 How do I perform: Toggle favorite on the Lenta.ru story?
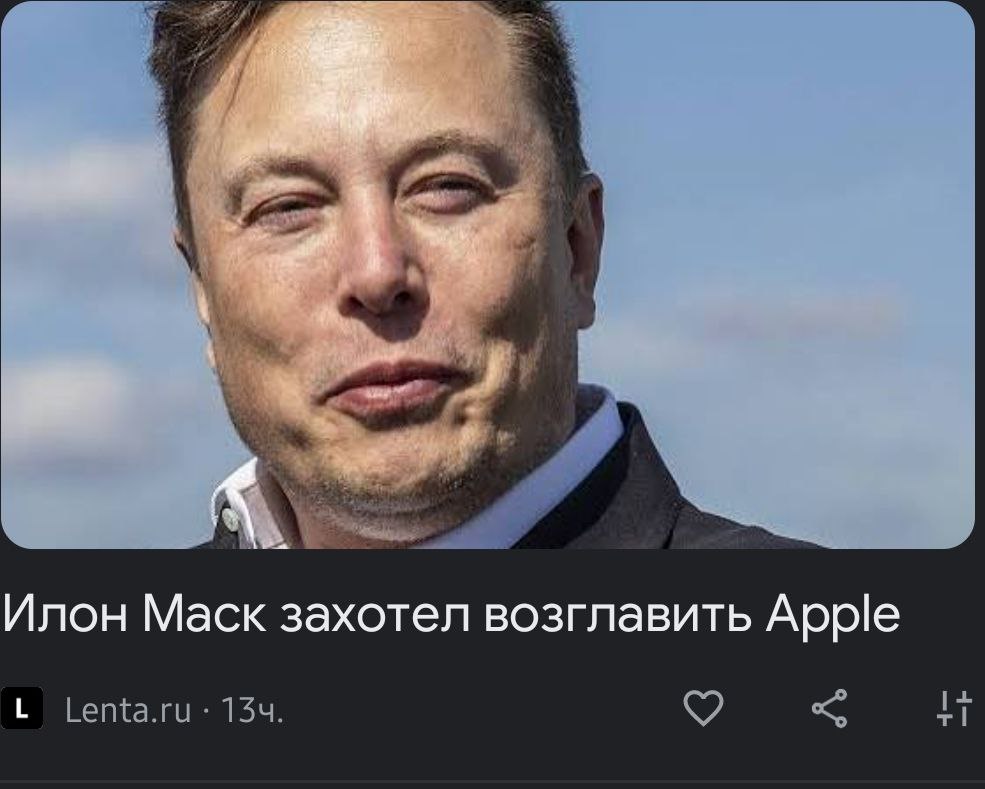pyautogui.click(x=703, y=708)
